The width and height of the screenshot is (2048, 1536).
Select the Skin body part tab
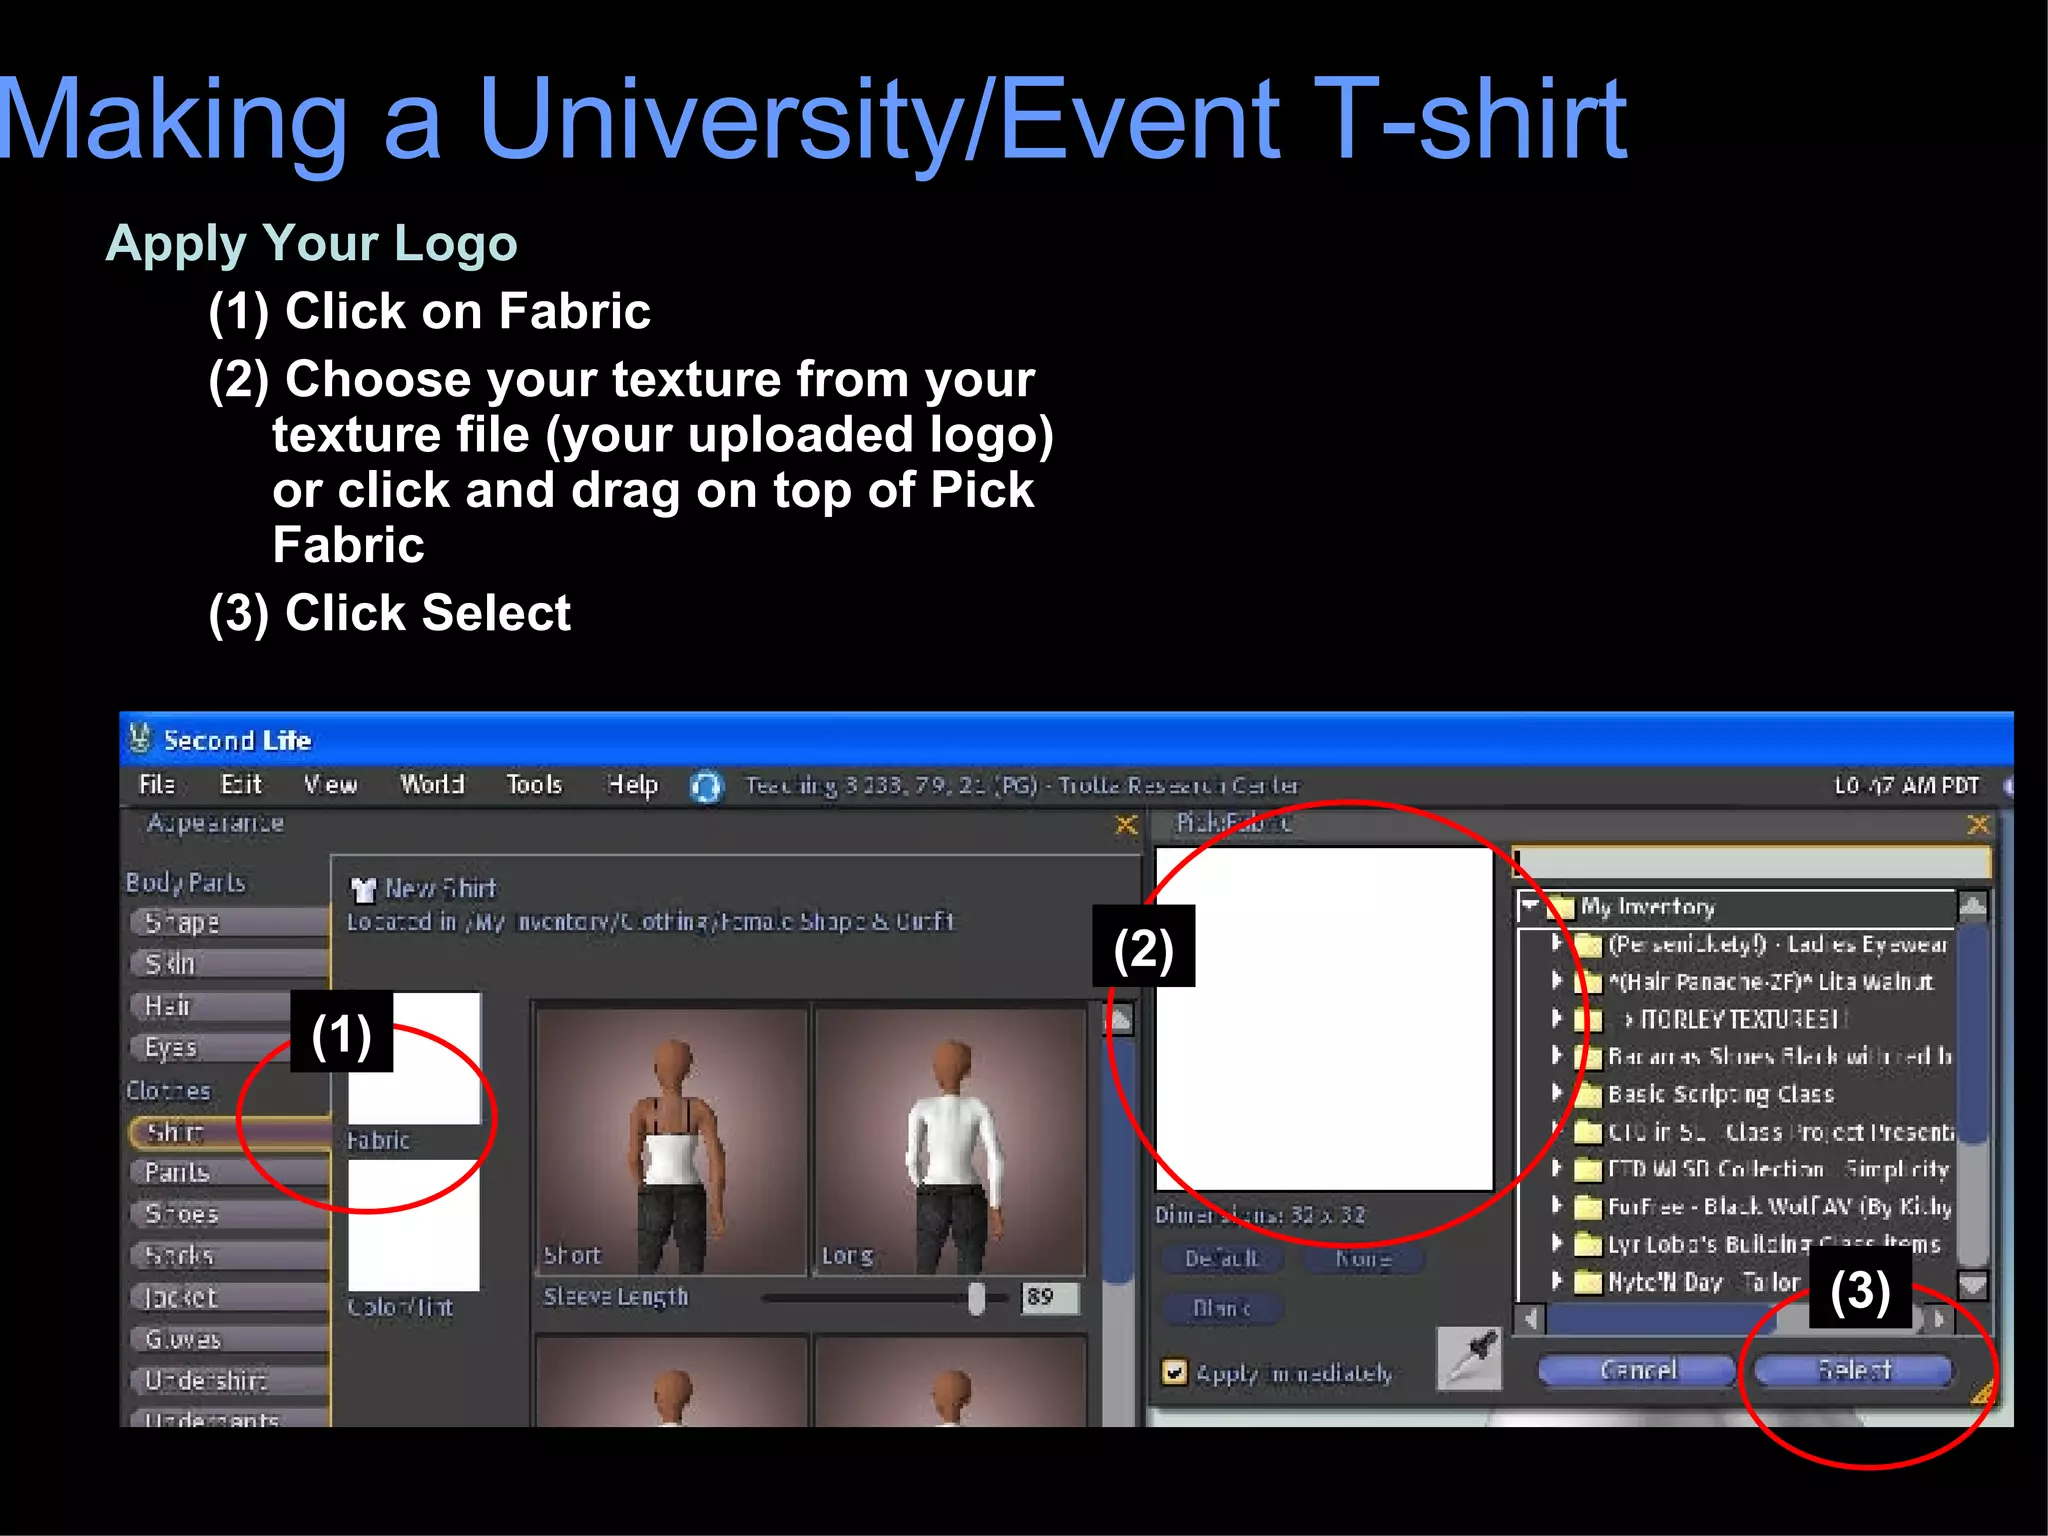(229, 964)
